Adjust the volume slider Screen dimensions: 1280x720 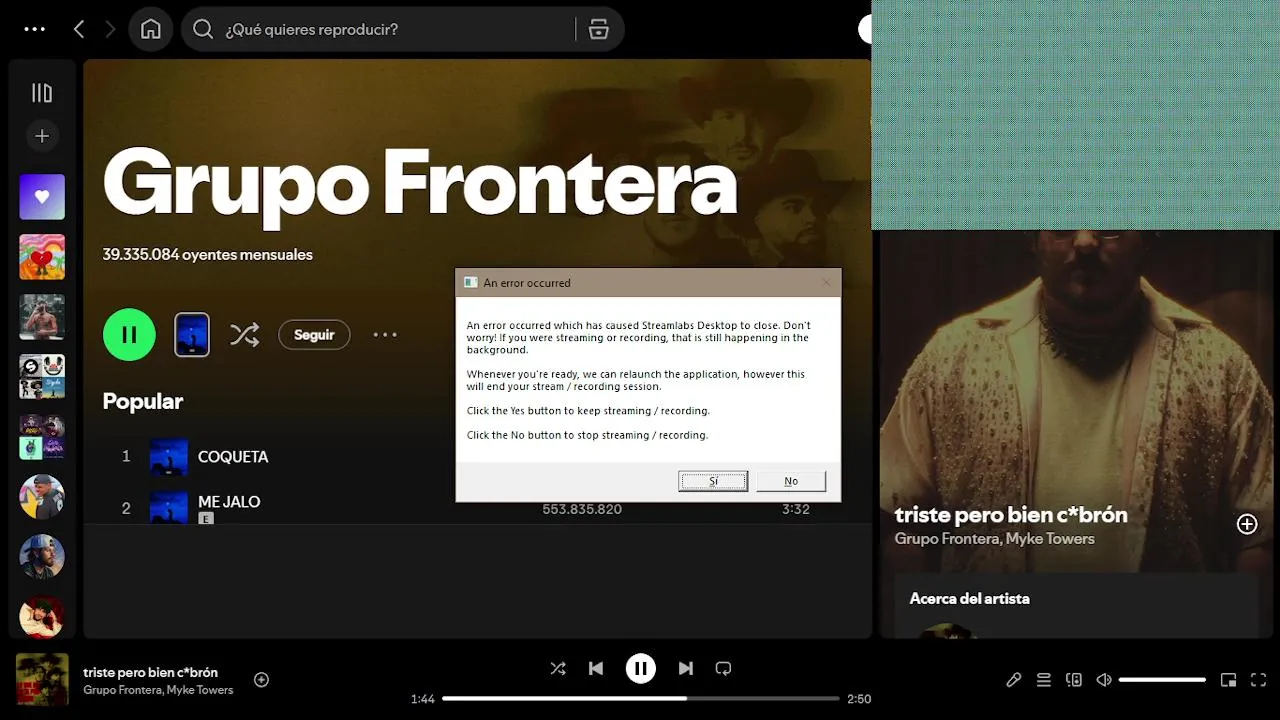(1162, 680)
